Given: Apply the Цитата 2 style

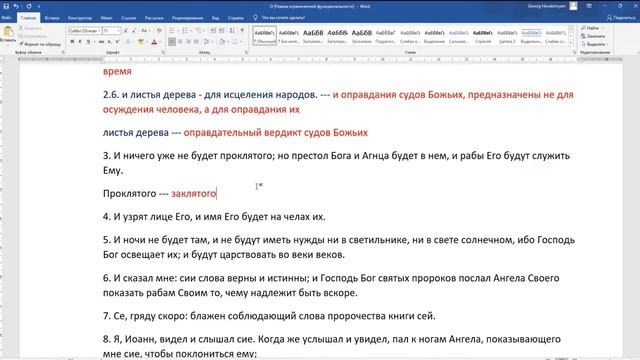Looking at the screenshot, I should coord(507,36).
